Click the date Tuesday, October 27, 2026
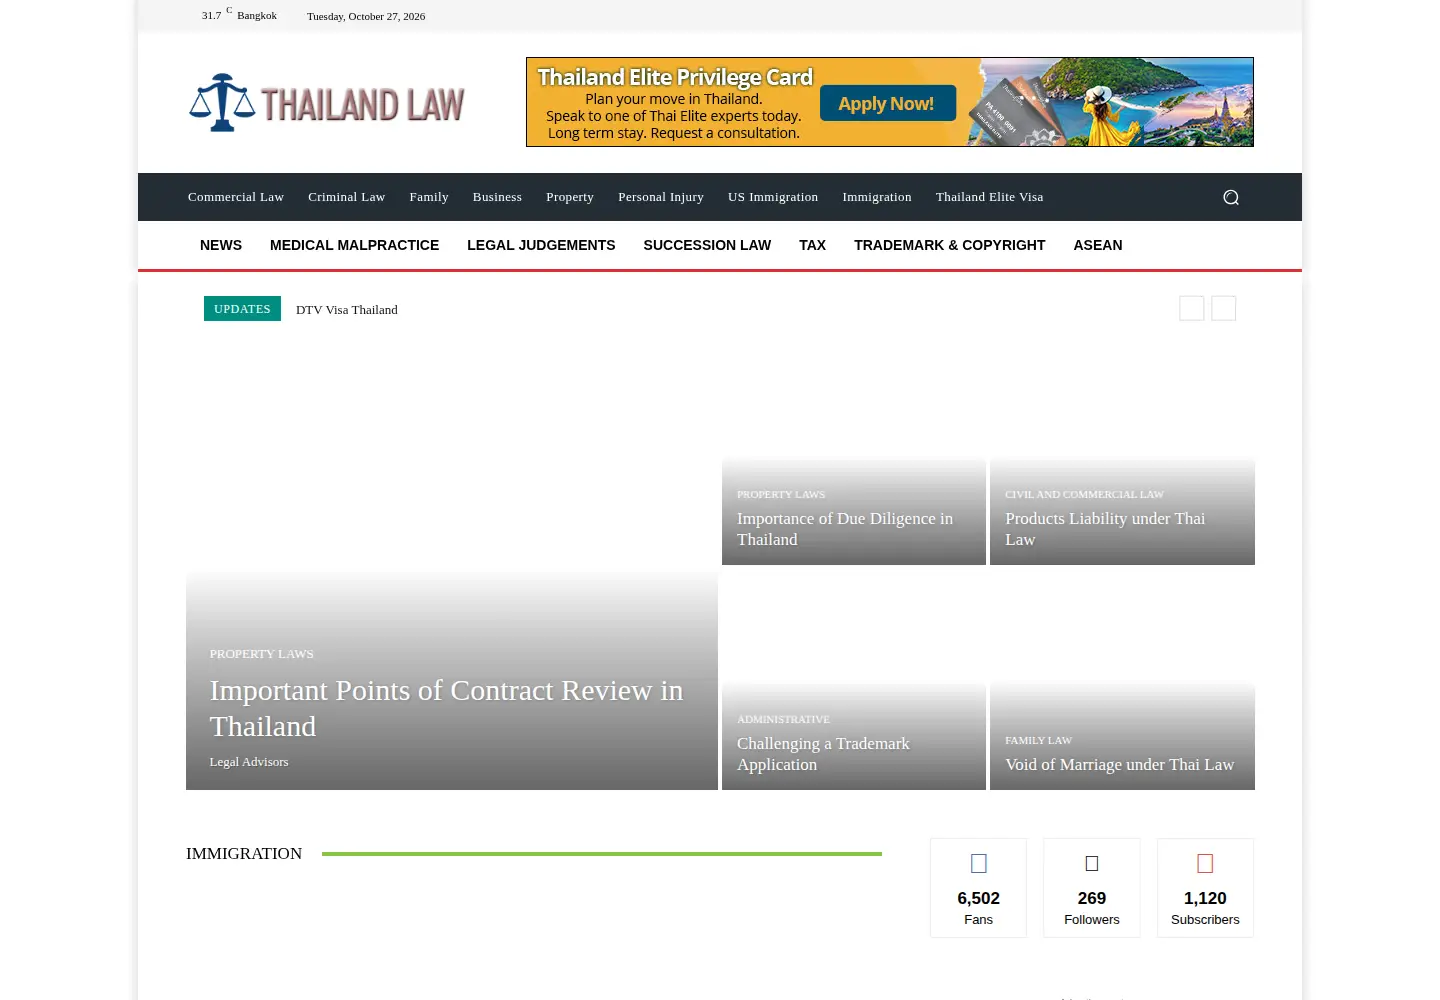Viewport: 1440px width, 1000px height. click(x=366, y=16)
